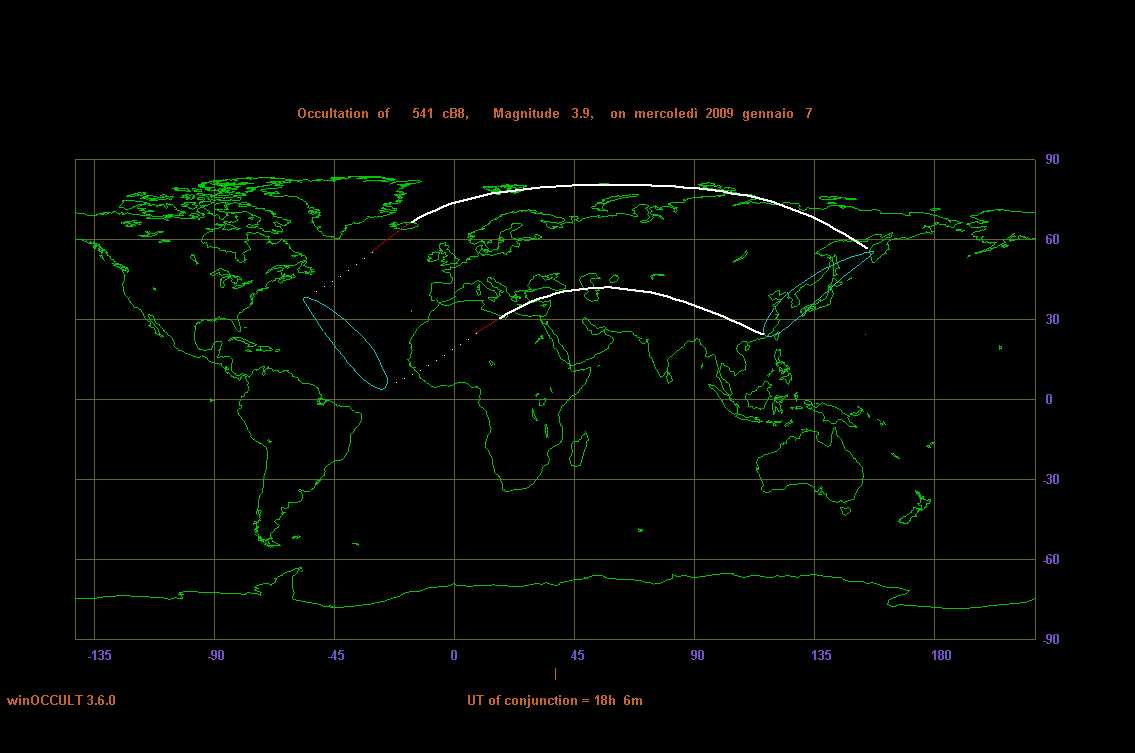Click the latitude label 0 on right axis

pos(1049,400)
